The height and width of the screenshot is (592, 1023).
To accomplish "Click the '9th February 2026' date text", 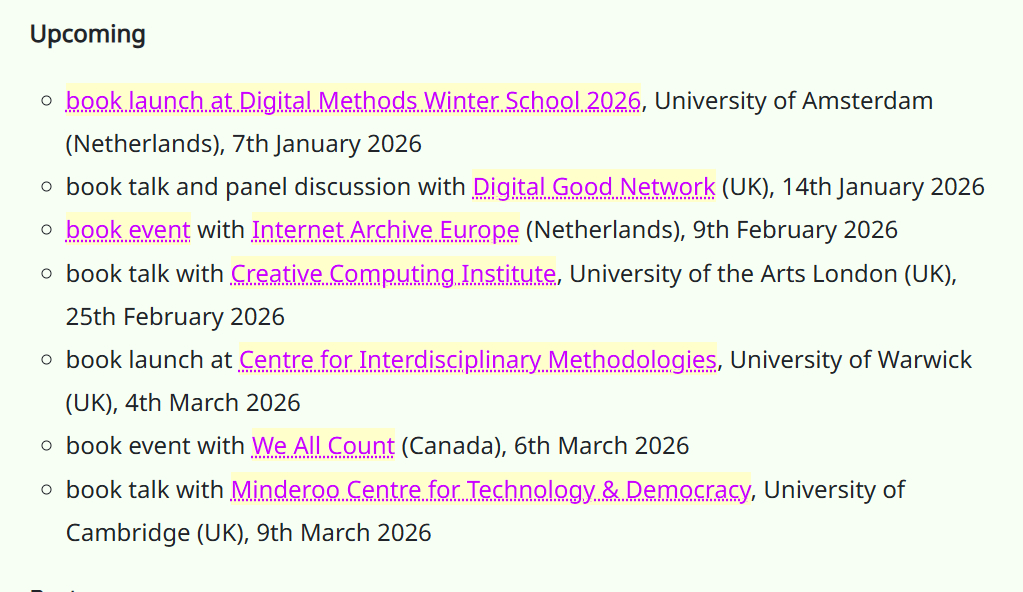I will tap(795, 230).
